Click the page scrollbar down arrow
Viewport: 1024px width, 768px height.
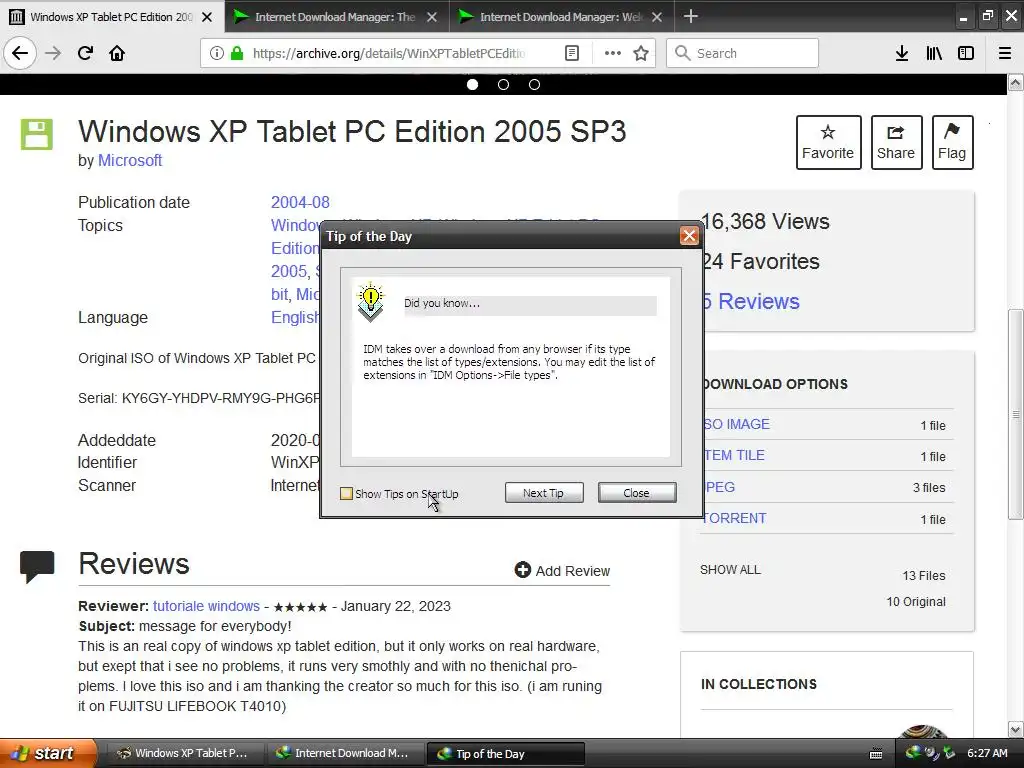click(1015, 729)
